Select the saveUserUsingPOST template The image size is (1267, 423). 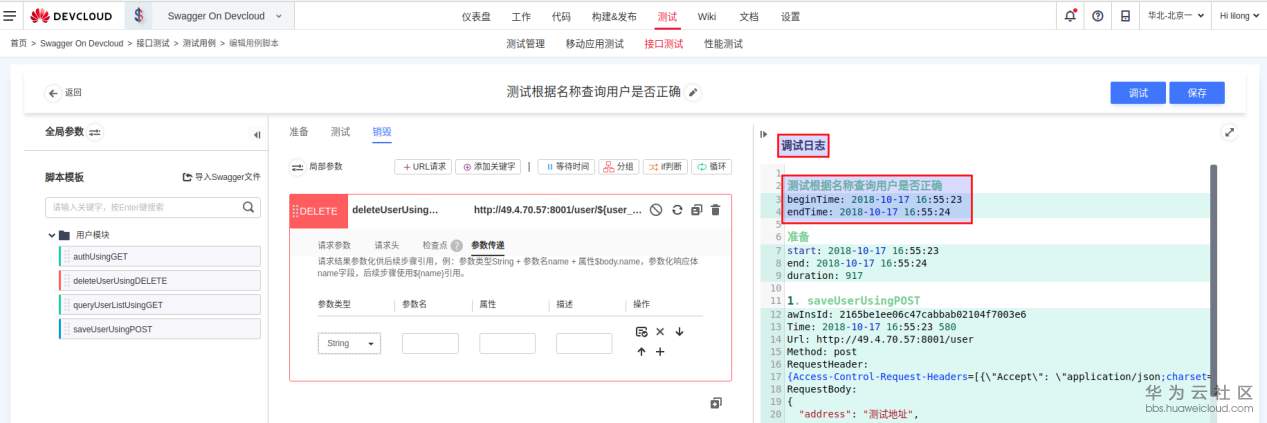[x=160, y=329]
